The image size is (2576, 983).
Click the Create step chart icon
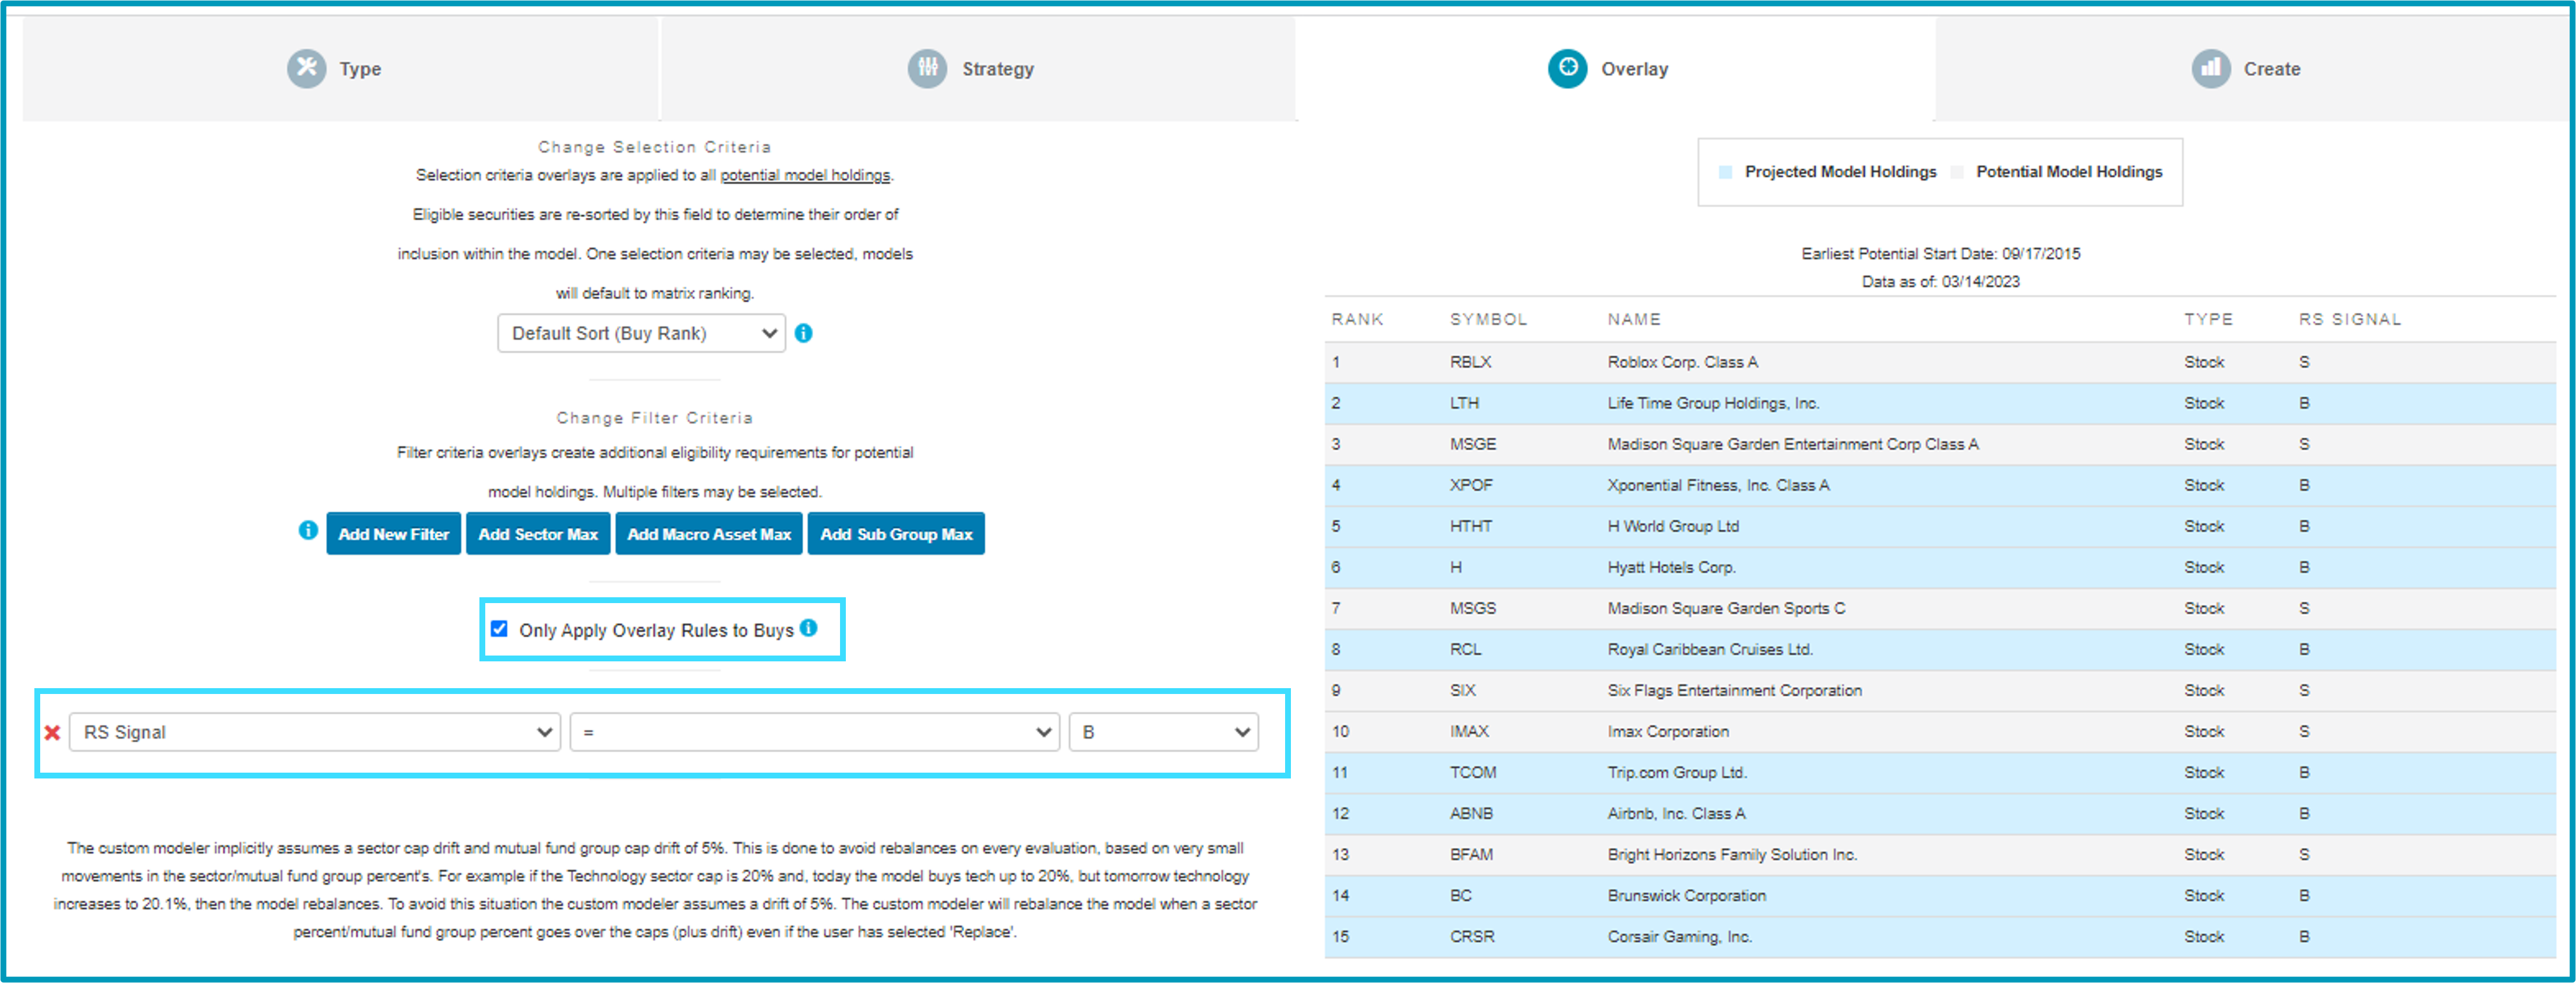point(2211,69)
